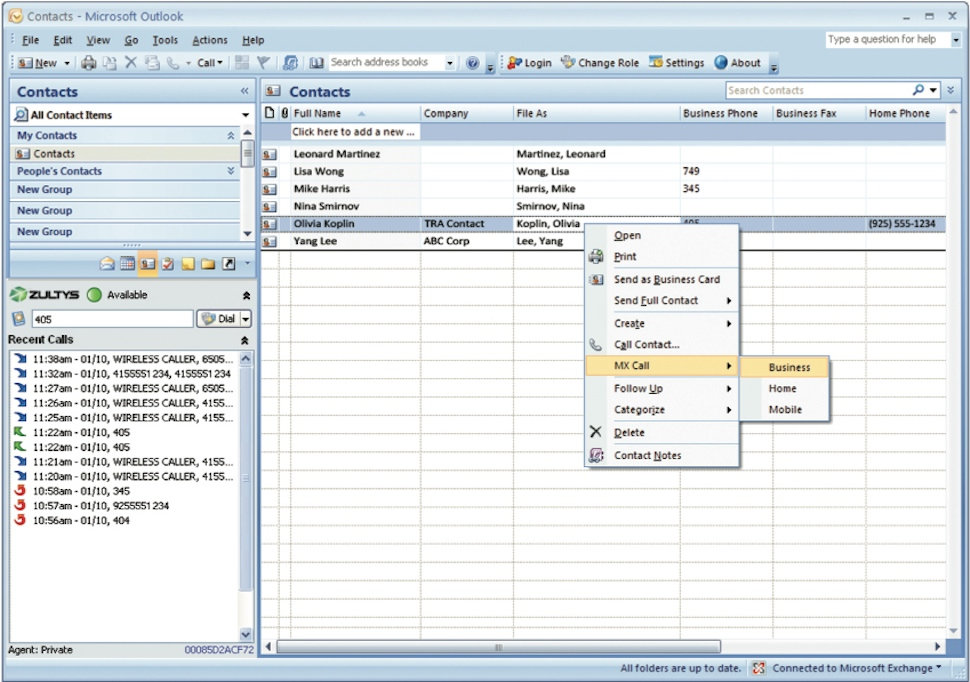Open Notes view icon in navigation pane
Viewport: 970px width, 682px height.
point(188,264)
